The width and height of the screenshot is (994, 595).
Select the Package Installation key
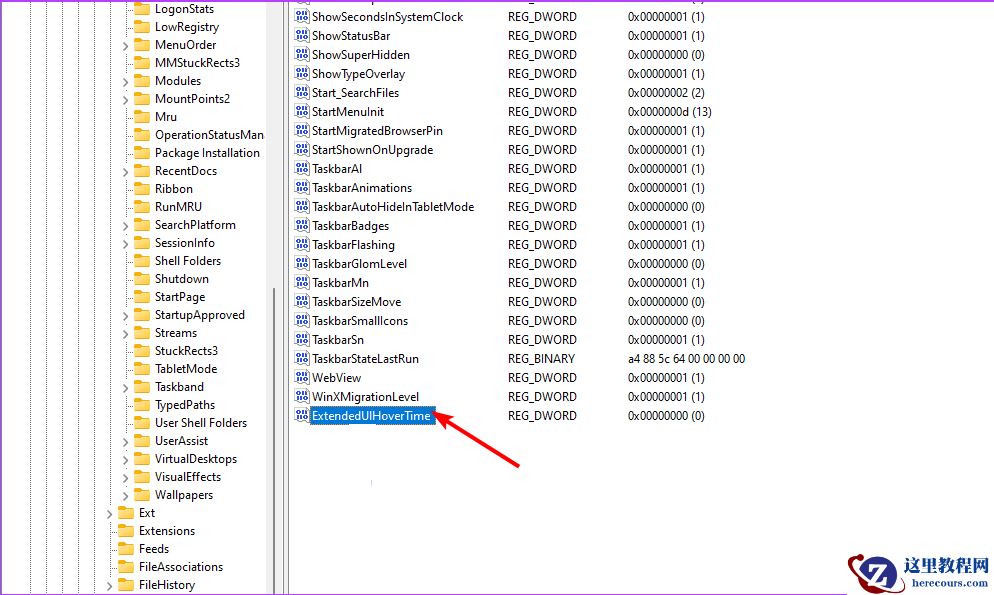(x=207, y=153)
